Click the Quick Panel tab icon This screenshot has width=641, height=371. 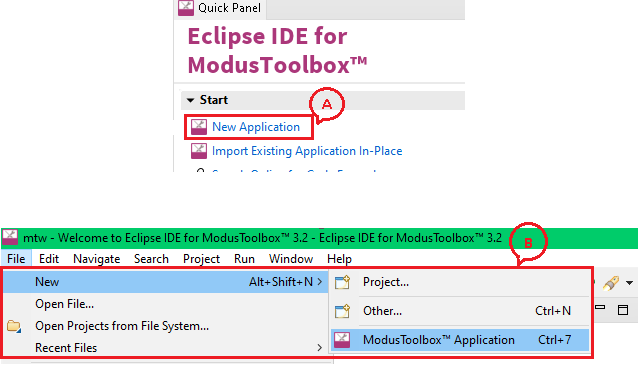(186, 8)
